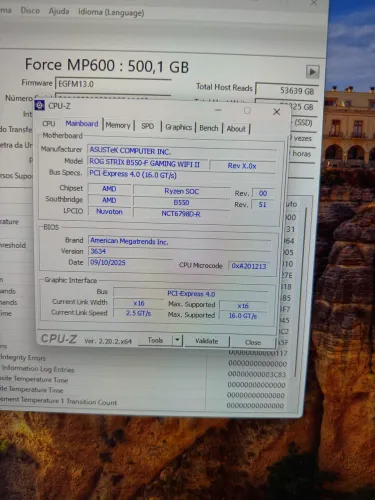The image size is (375, 500).
Task: Click the NCT6798D-R field
Action: click(181, 213)
